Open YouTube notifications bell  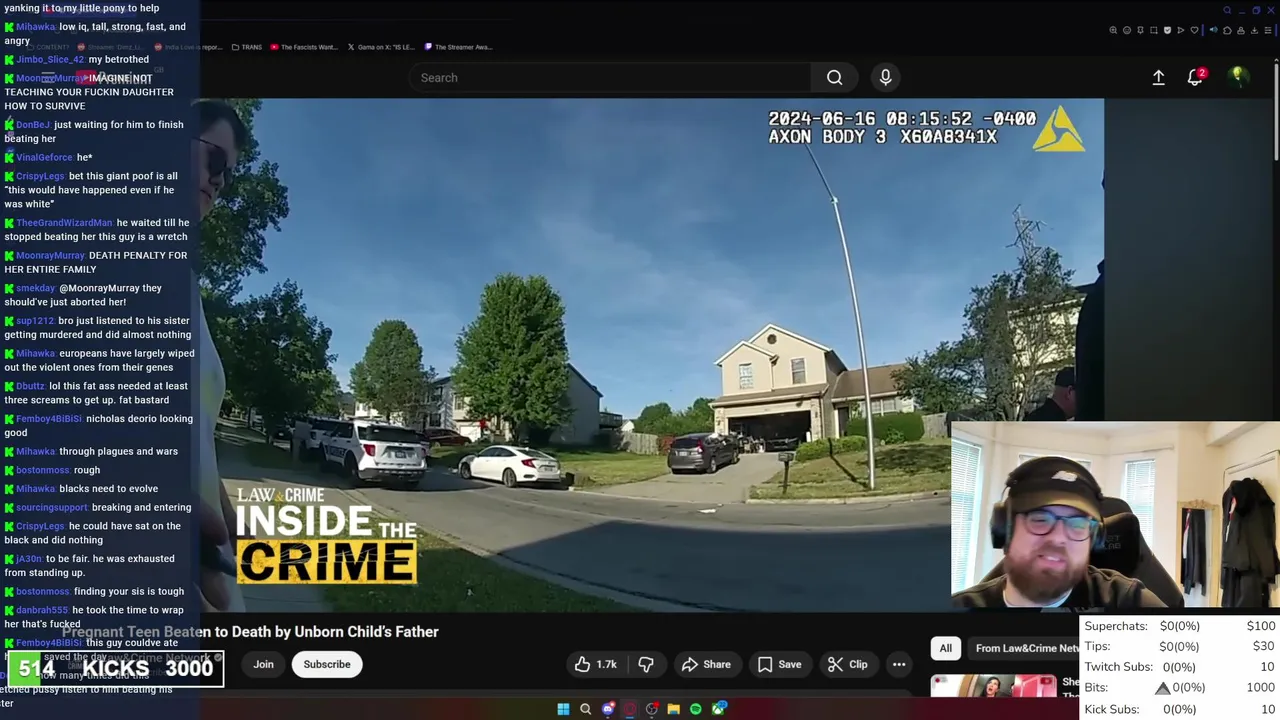pos(1195,77)
